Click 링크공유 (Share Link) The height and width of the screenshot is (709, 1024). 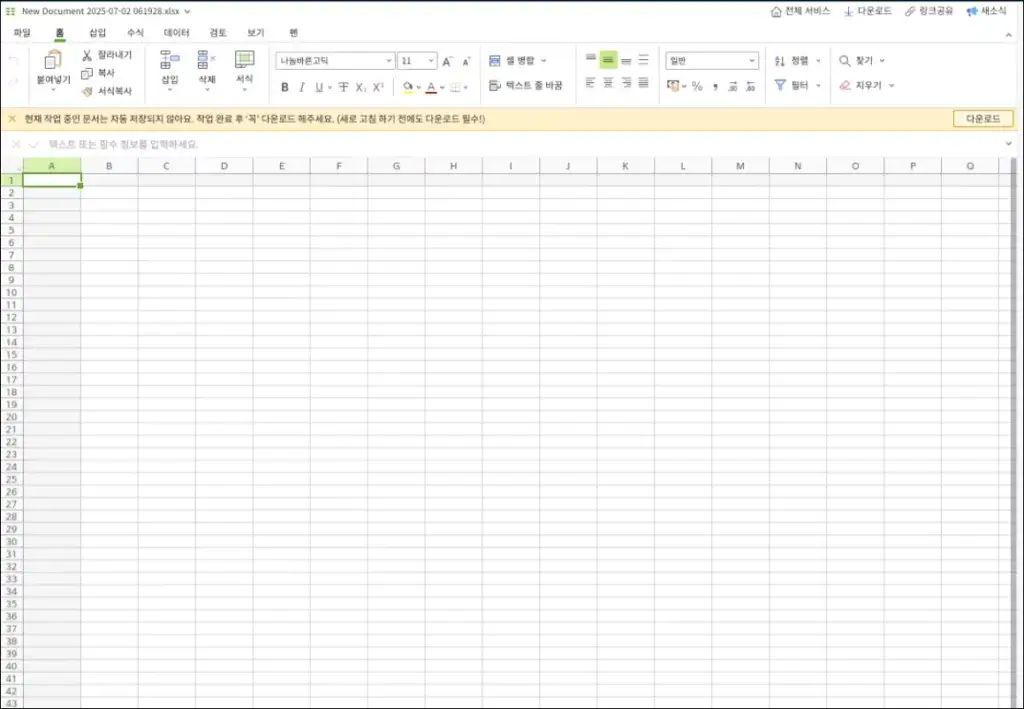pyautogui.click(x=929, y=12)
